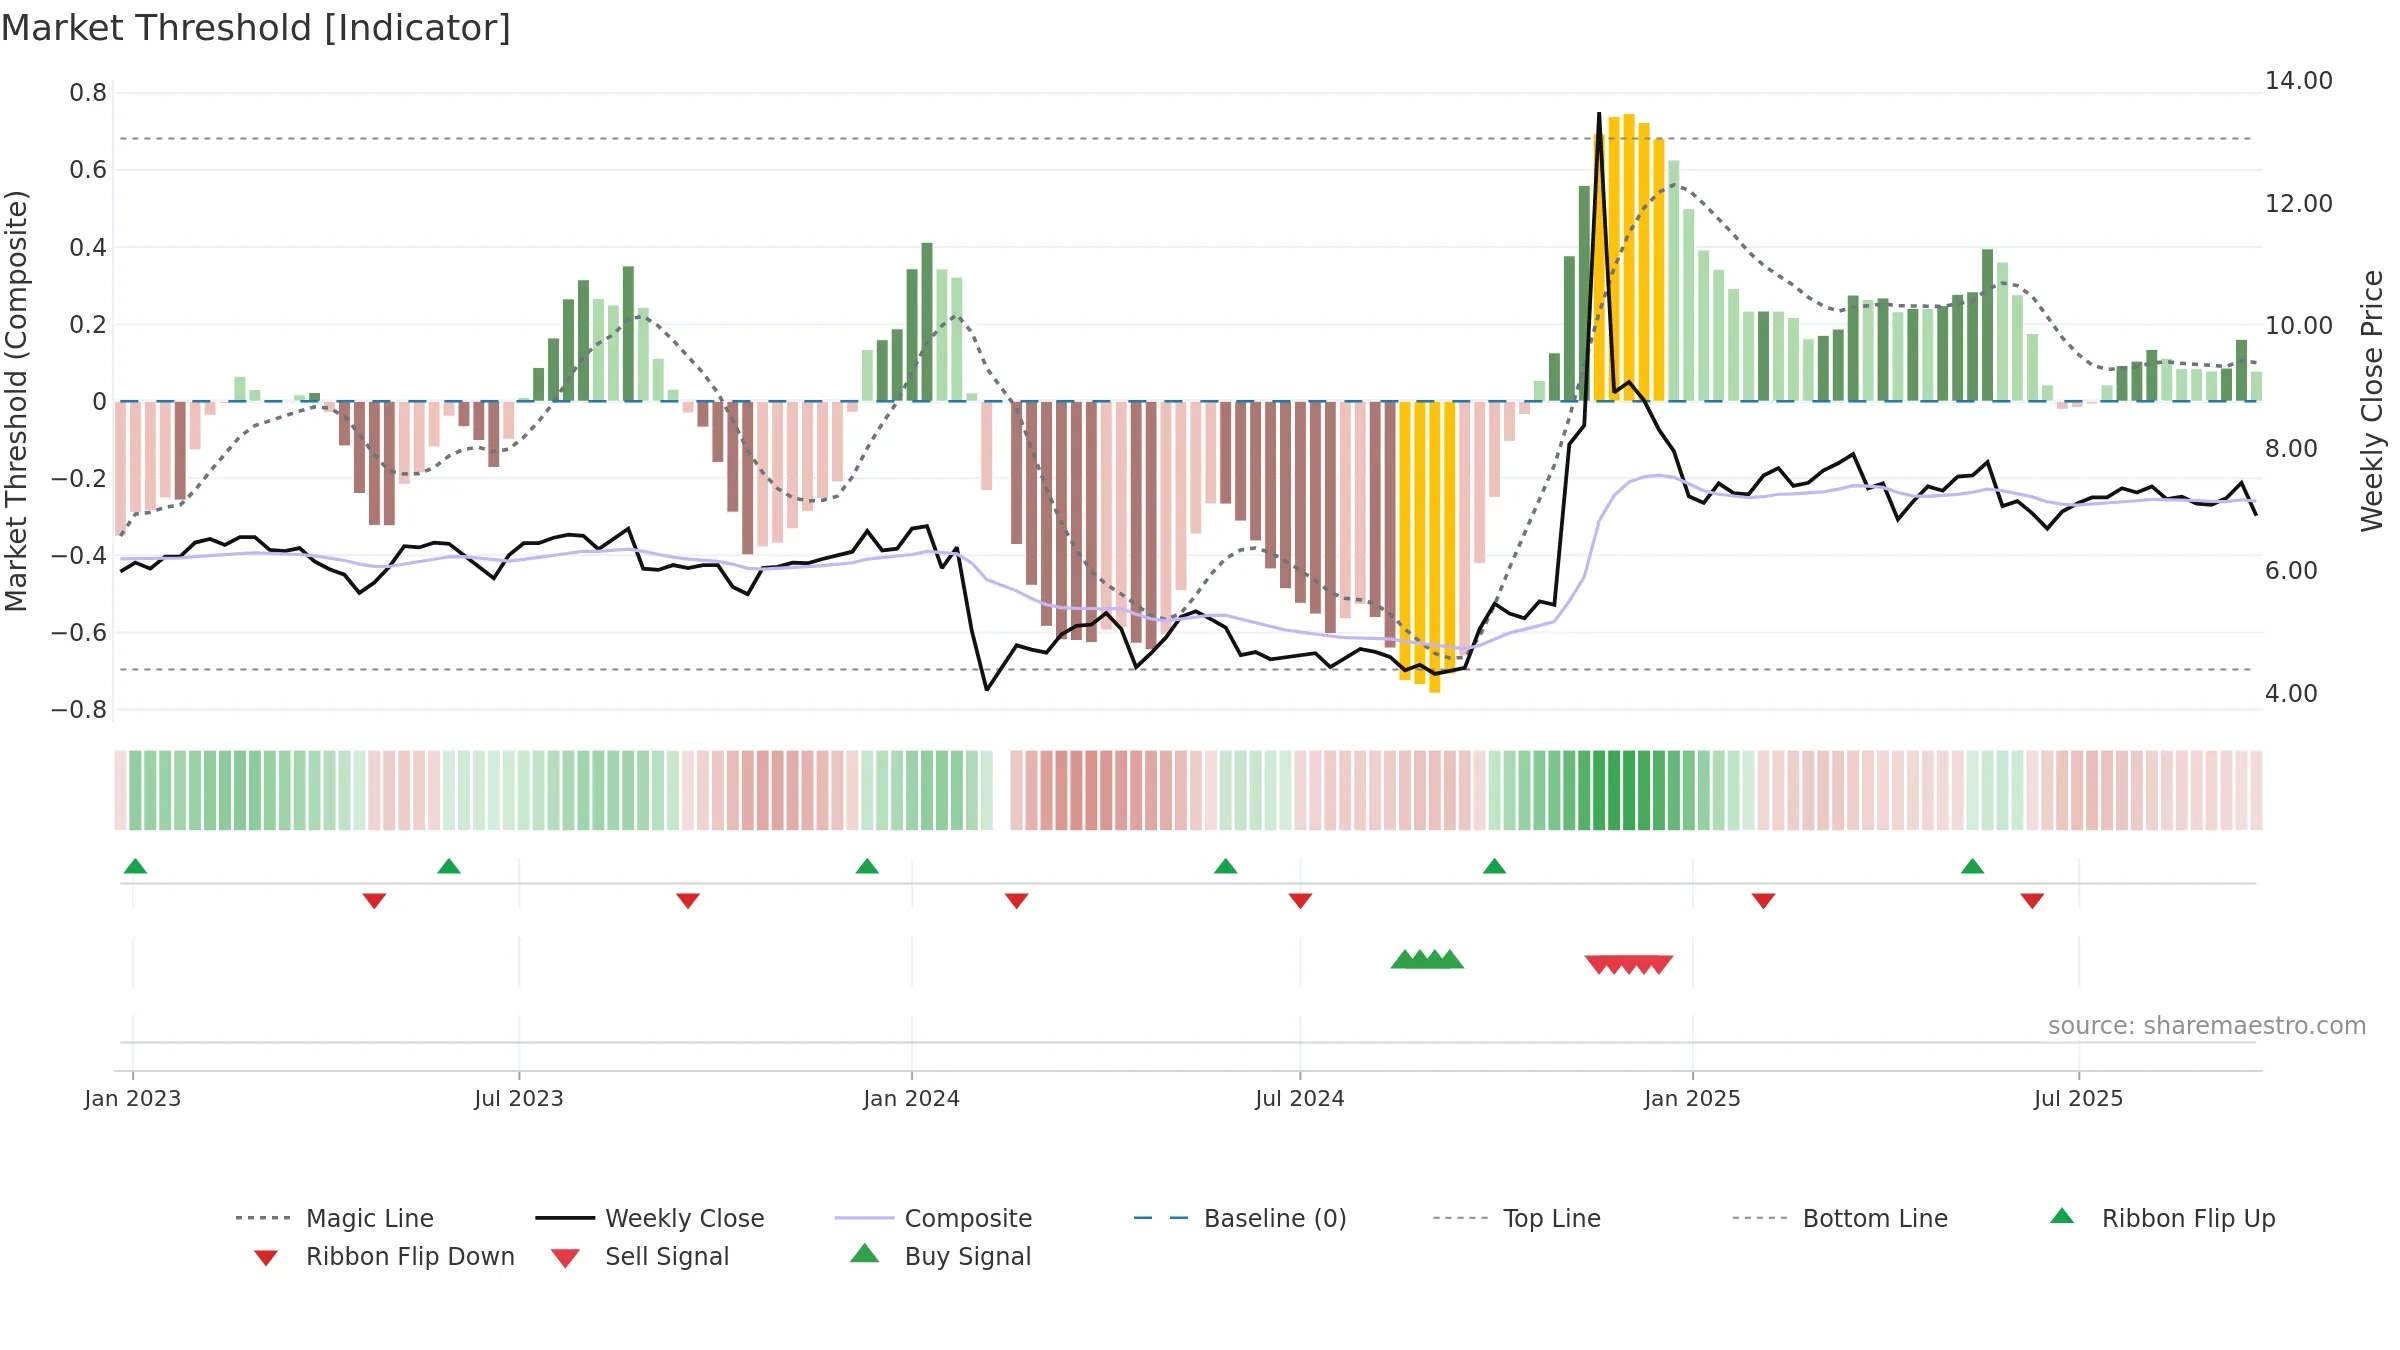The width and height of the screenshot is (2400, 1350).
Task: Click the −0.4 left axis tick
Action: (79, 555)
